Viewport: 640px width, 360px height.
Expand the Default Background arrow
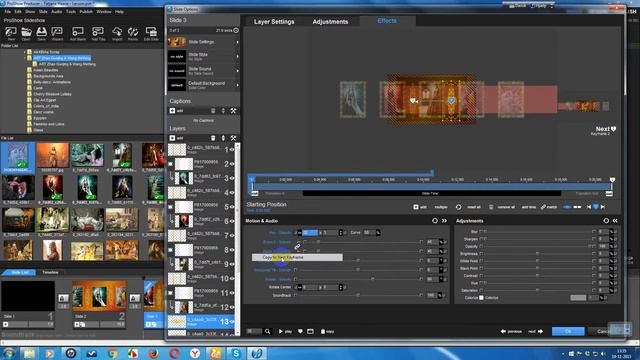click(x=238, y=85)
